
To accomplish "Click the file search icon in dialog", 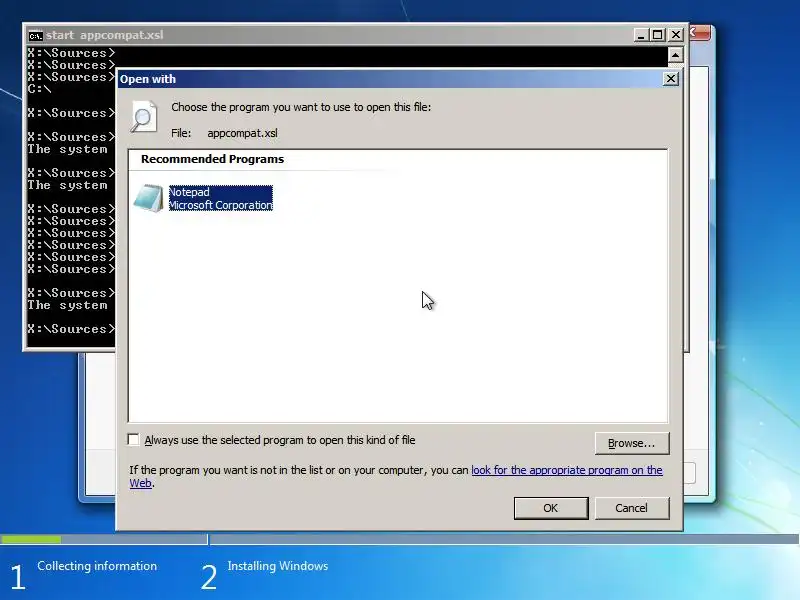I will click(x=143, y=117).
